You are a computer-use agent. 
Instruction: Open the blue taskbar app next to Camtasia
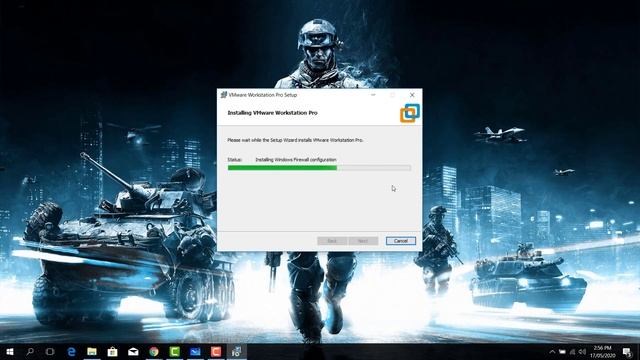click(x=195, y=351)
